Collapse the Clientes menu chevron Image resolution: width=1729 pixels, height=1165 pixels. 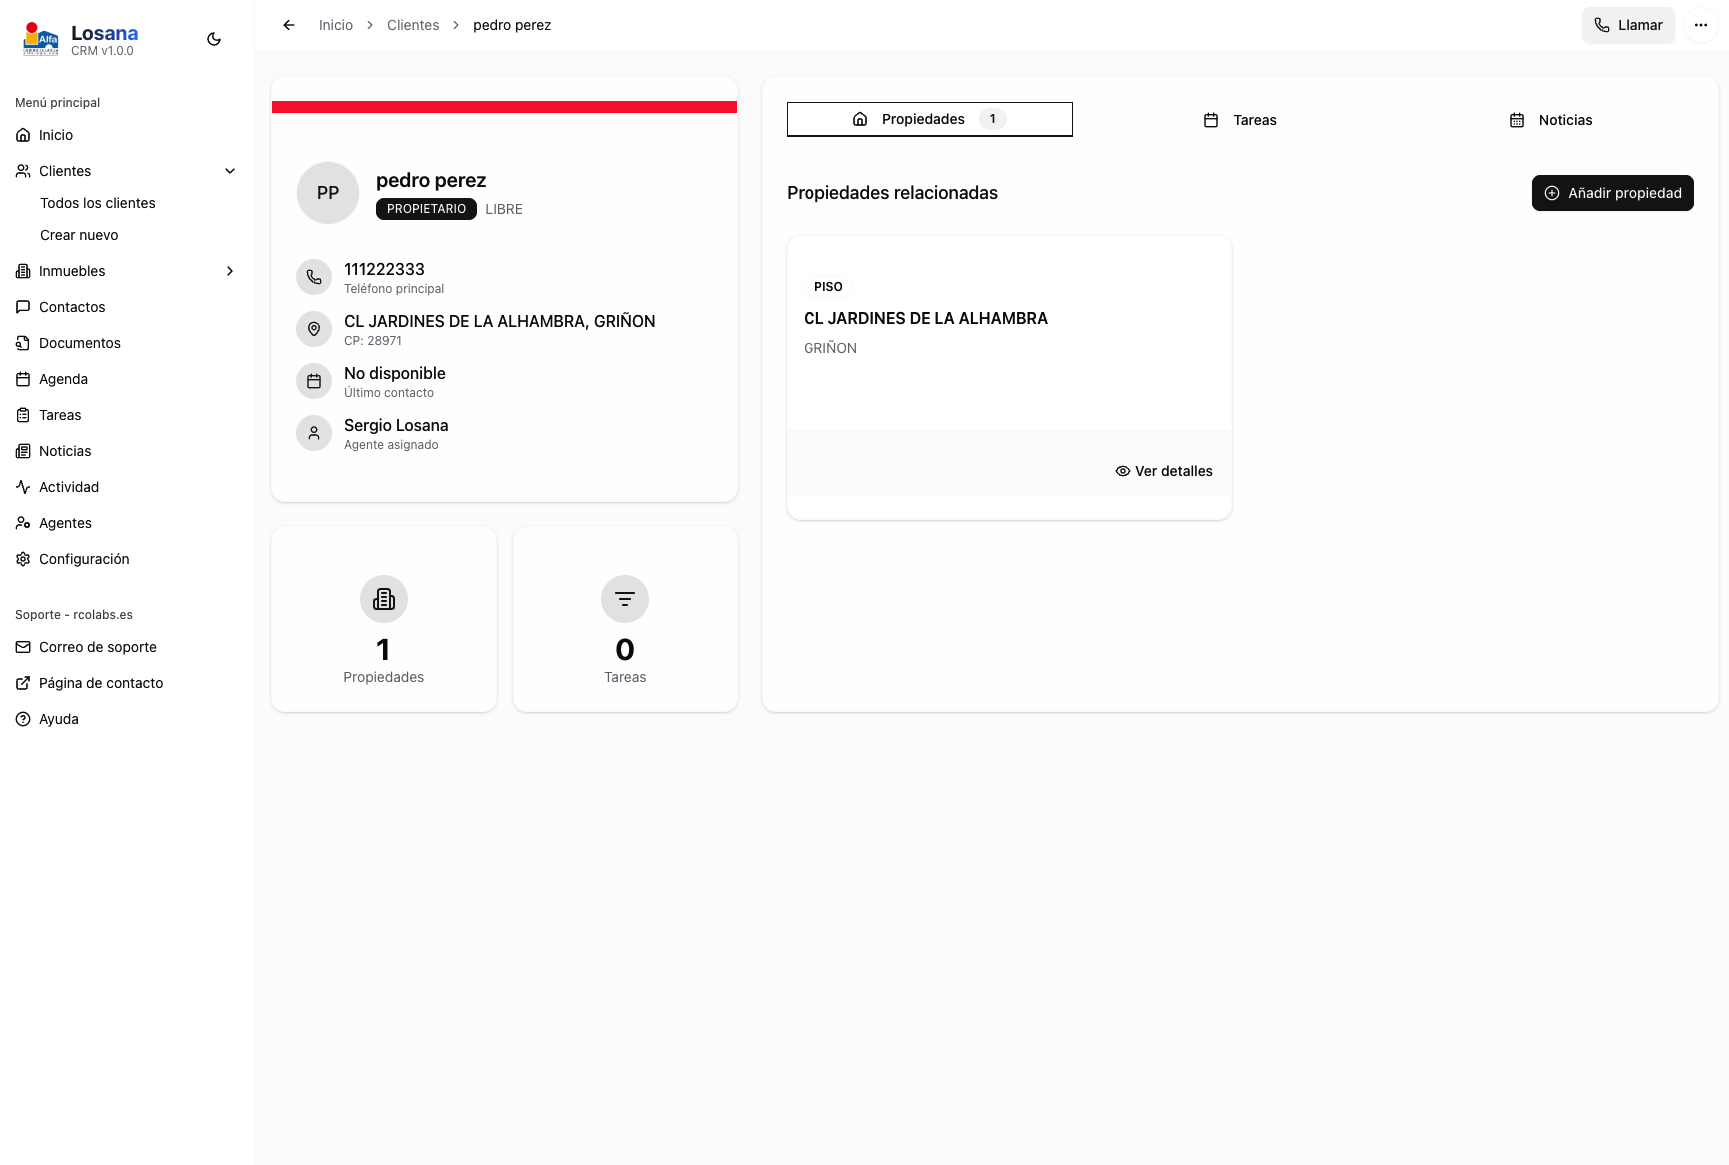230,170
